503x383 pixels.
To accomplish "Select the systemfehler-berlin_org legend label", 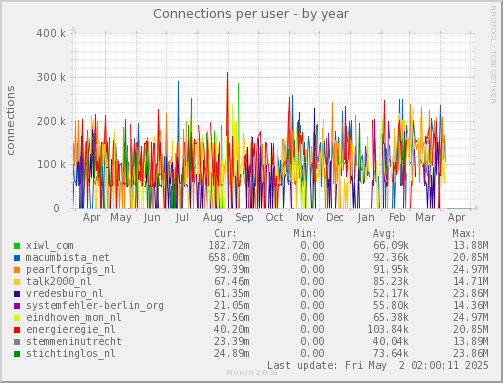I will pyautogui.click(x=95, y=306).
